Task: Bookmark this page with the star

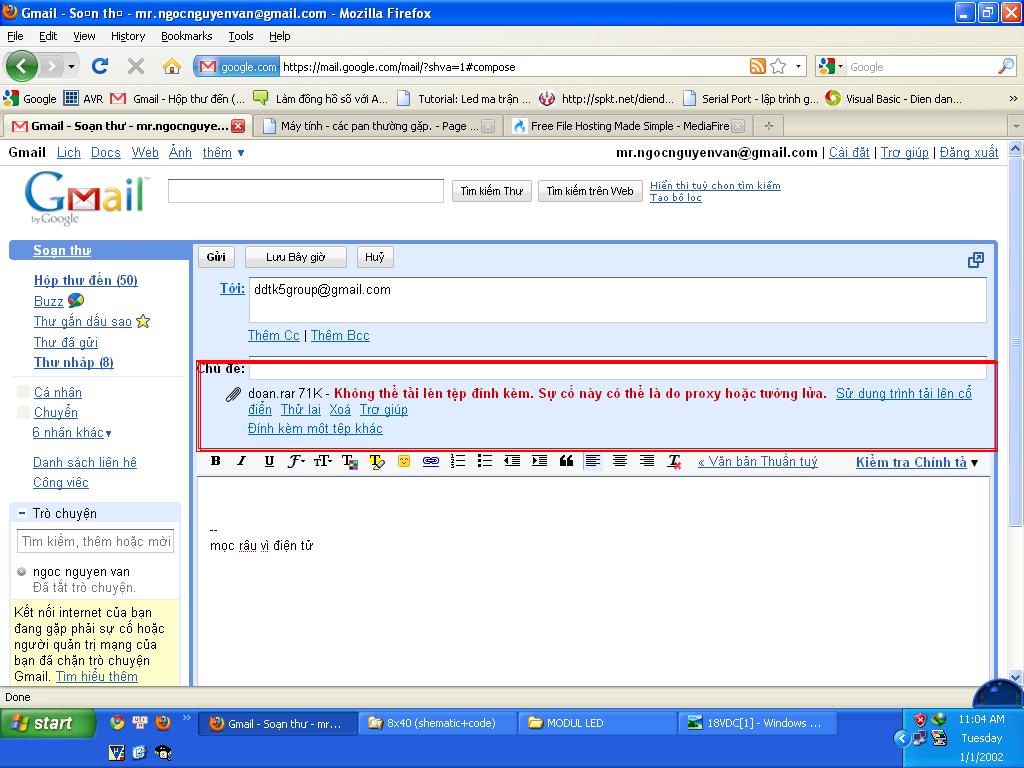Action: point(778,66)
